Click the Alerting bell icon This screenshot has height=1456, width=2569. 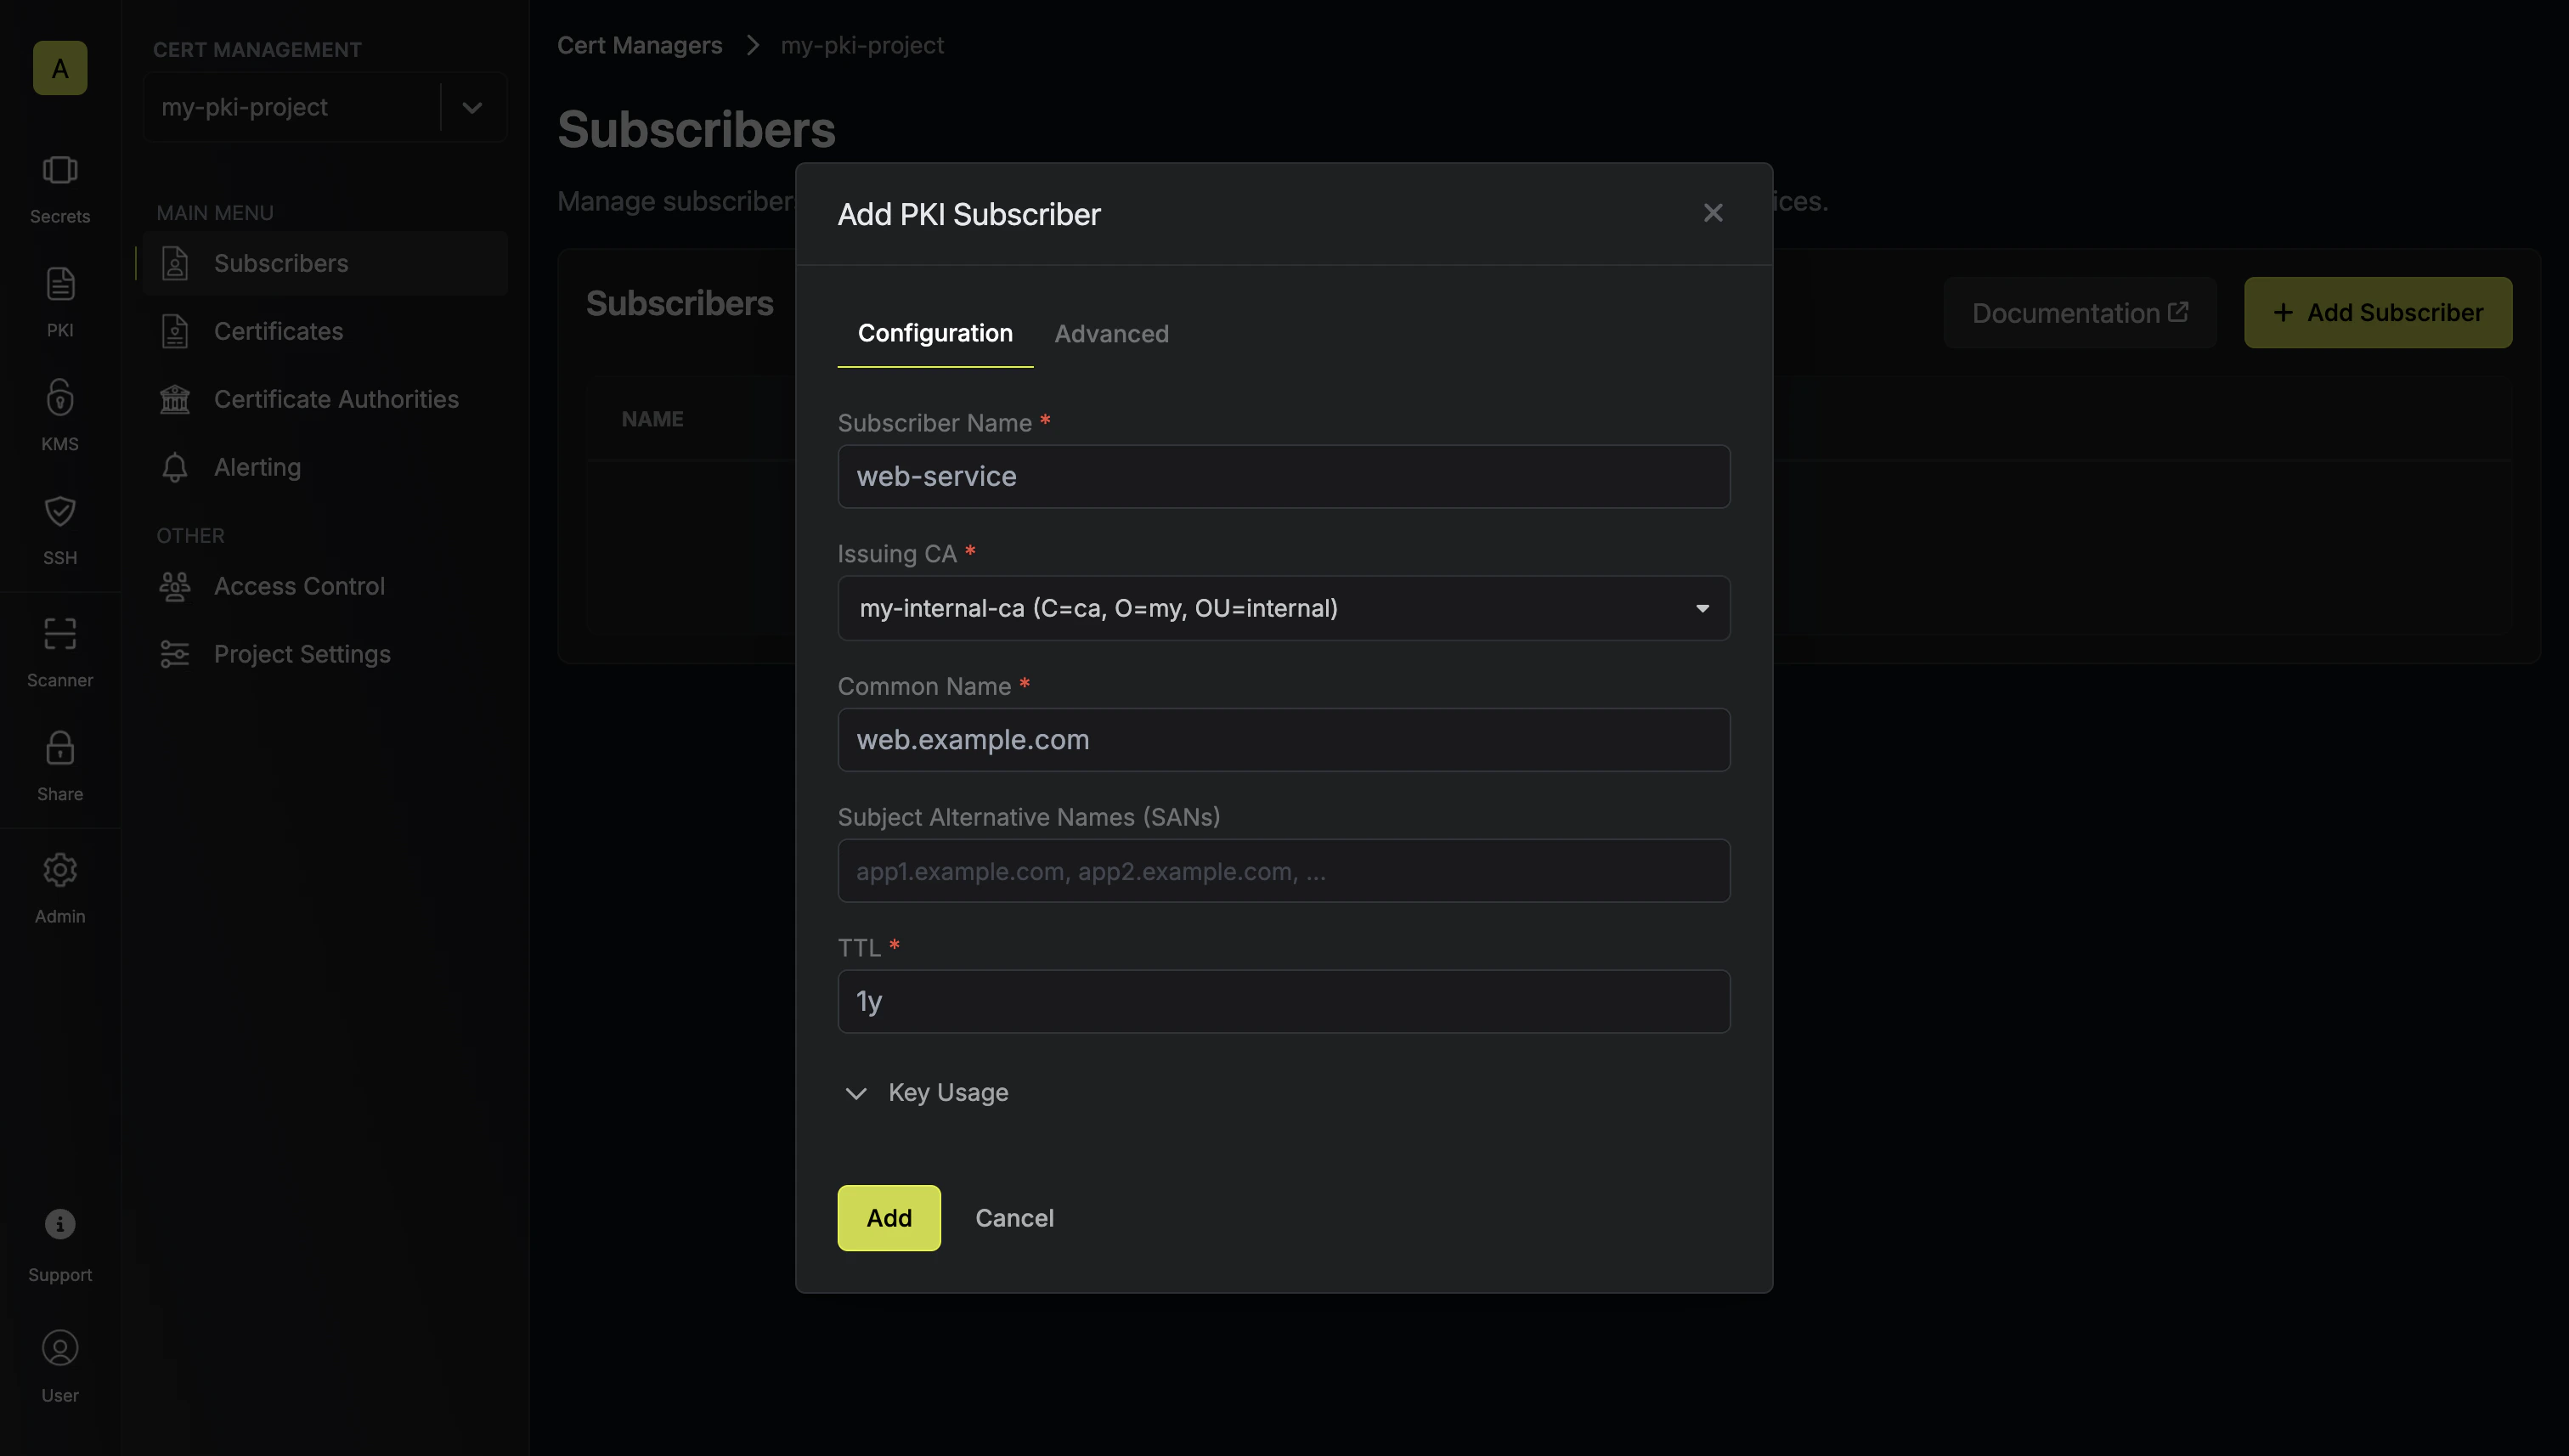click(175, 467)
